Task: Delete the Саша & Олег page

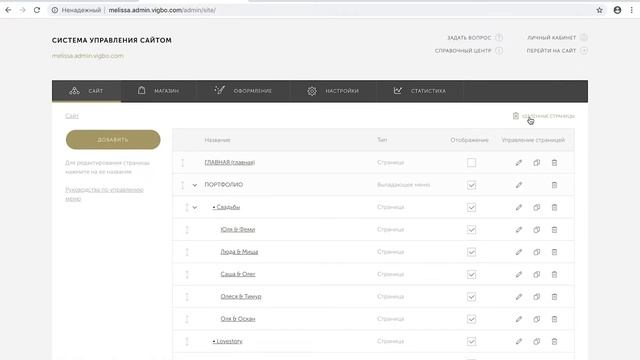Action: coord(554,274)
